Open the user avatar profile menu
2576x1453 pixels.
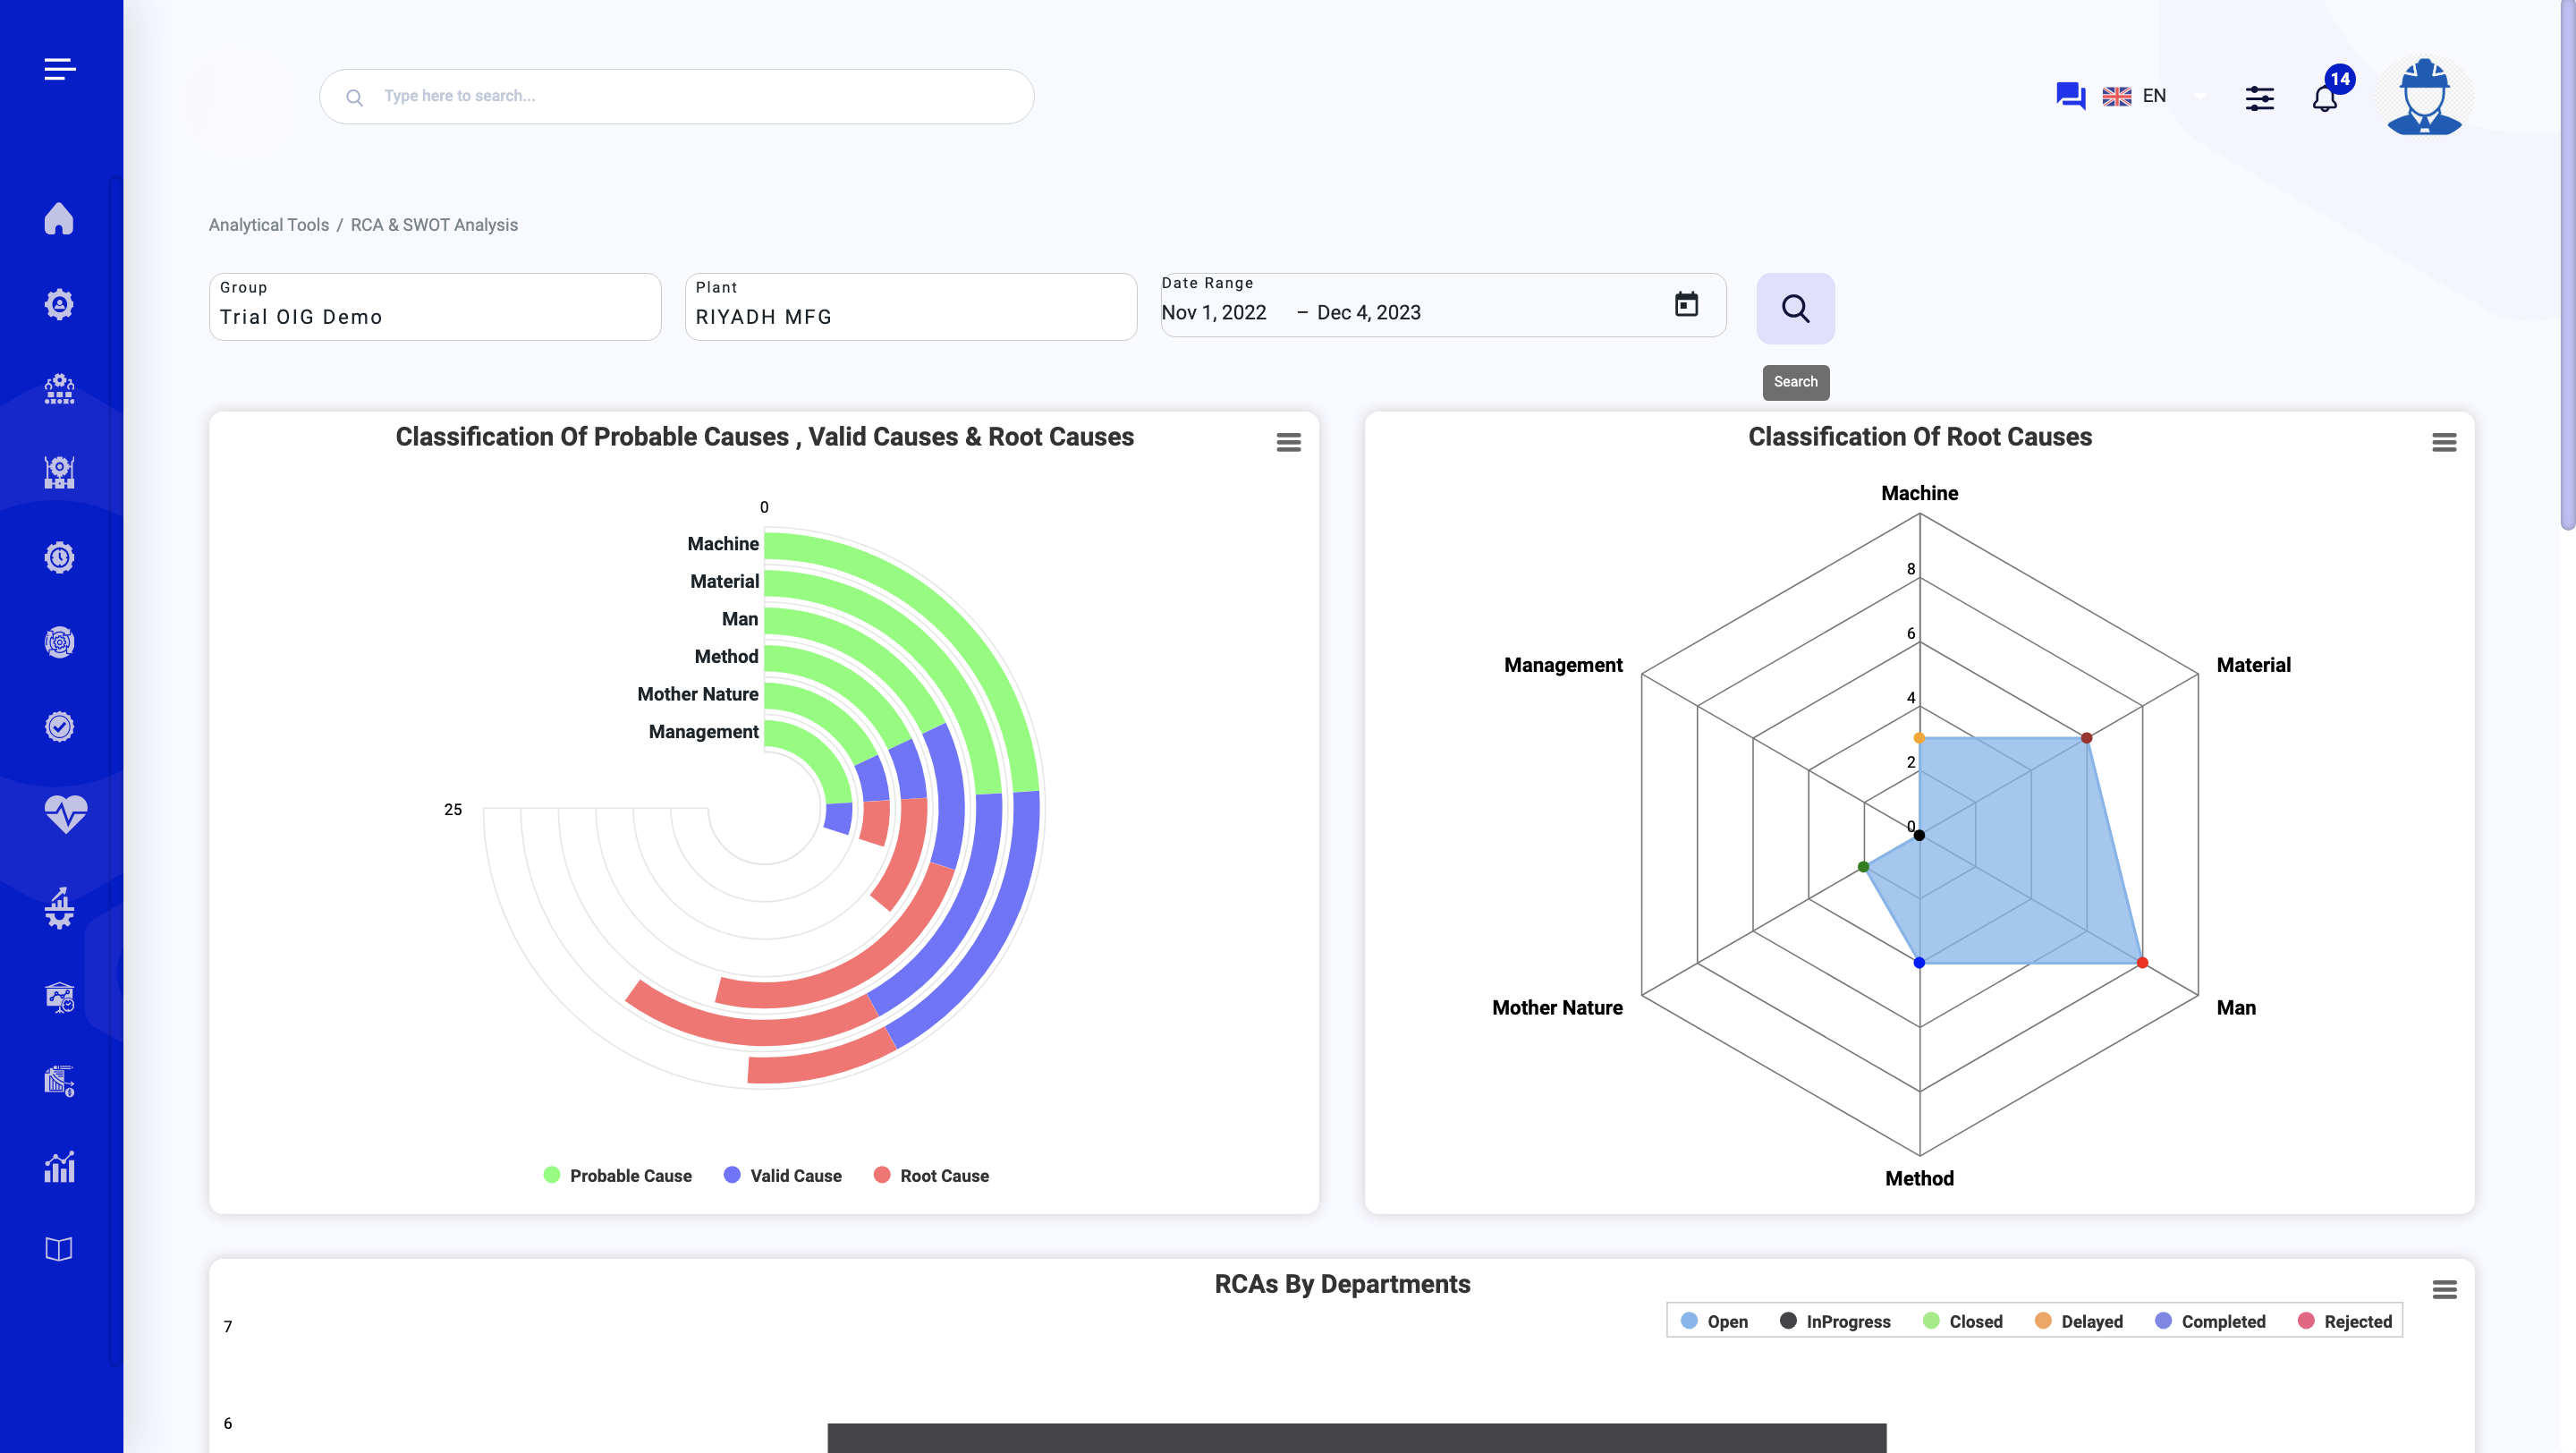(x=2424, y=97)
